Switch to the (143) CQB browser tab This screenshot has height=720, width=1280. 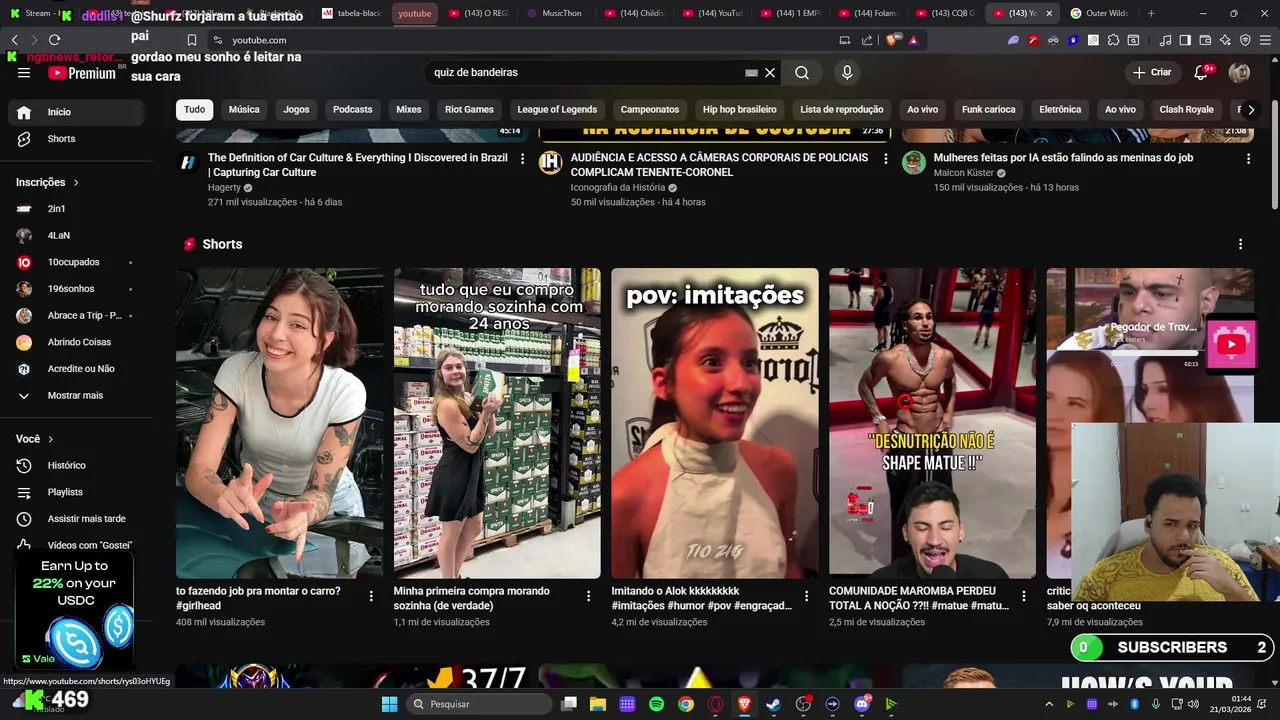[945, 13]
